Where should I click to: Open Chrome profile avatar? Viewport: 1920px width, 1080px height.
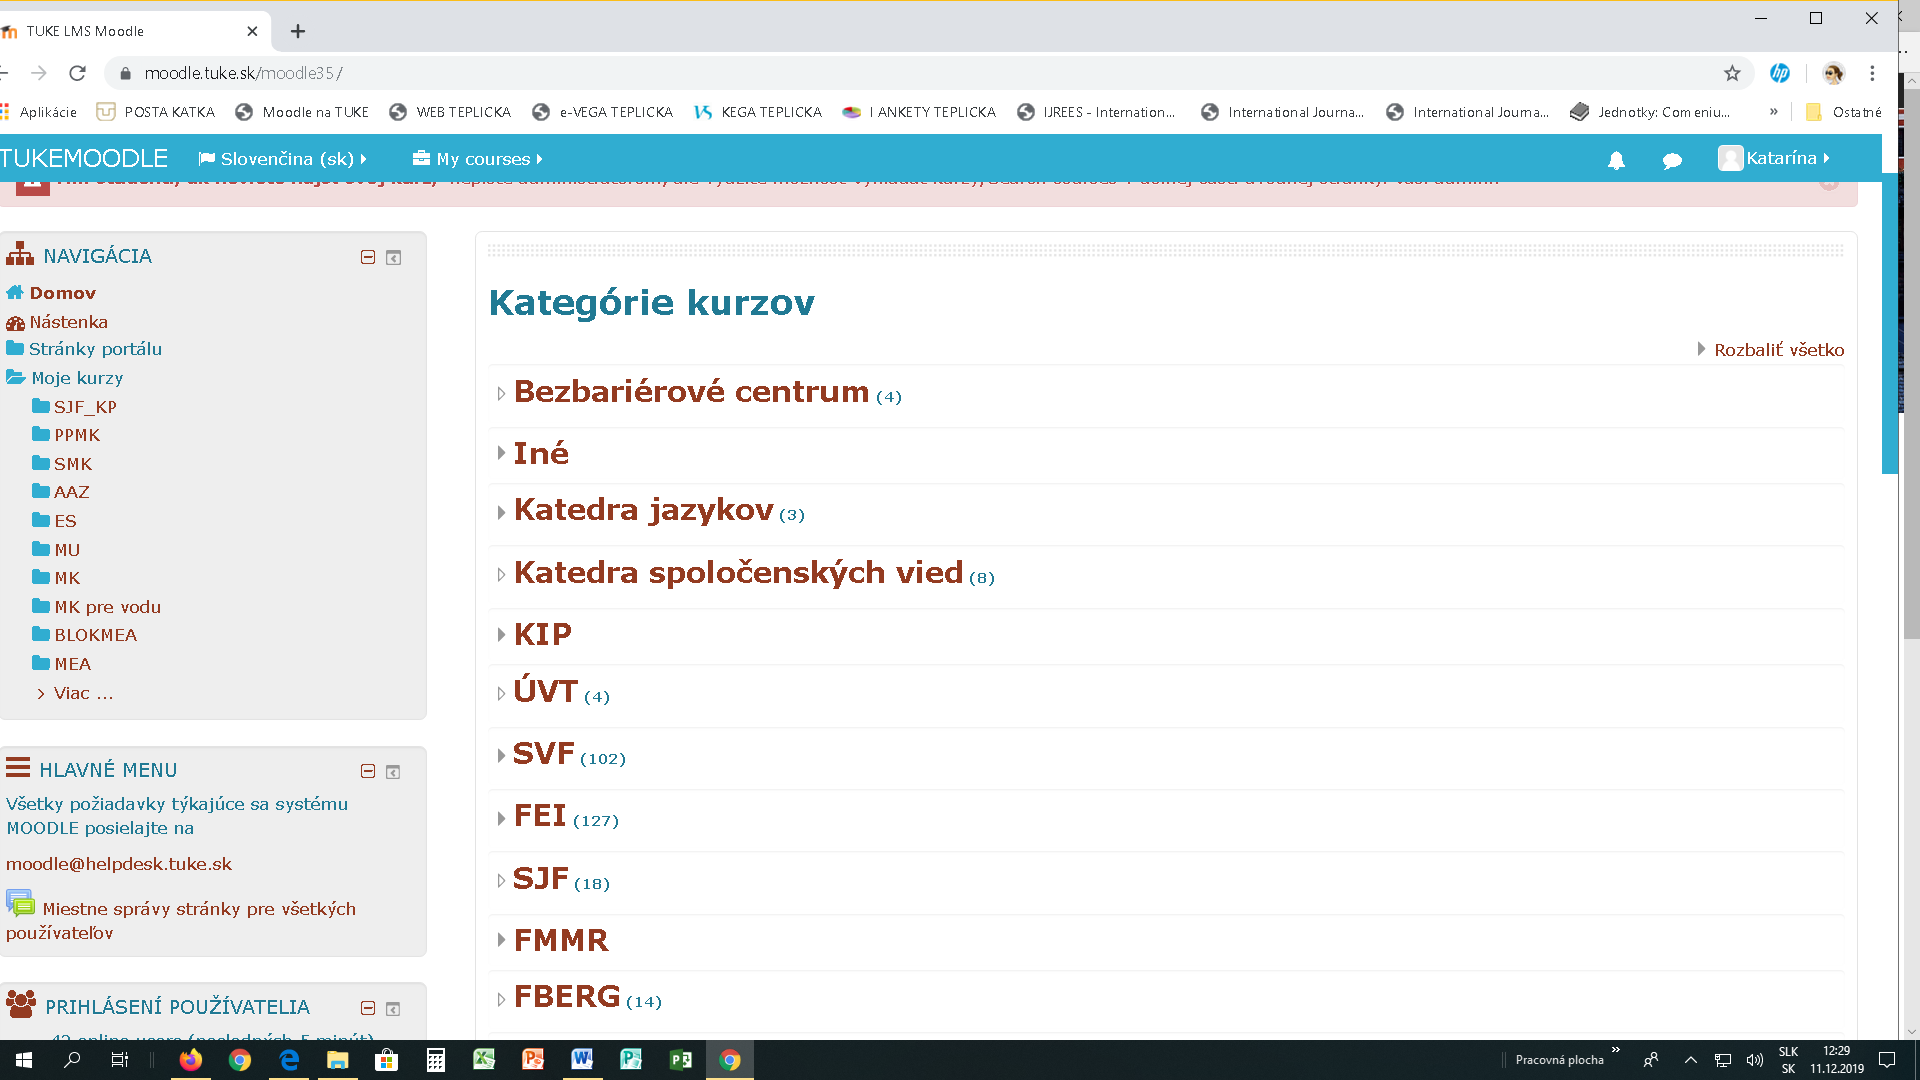tap(1833, 73)
